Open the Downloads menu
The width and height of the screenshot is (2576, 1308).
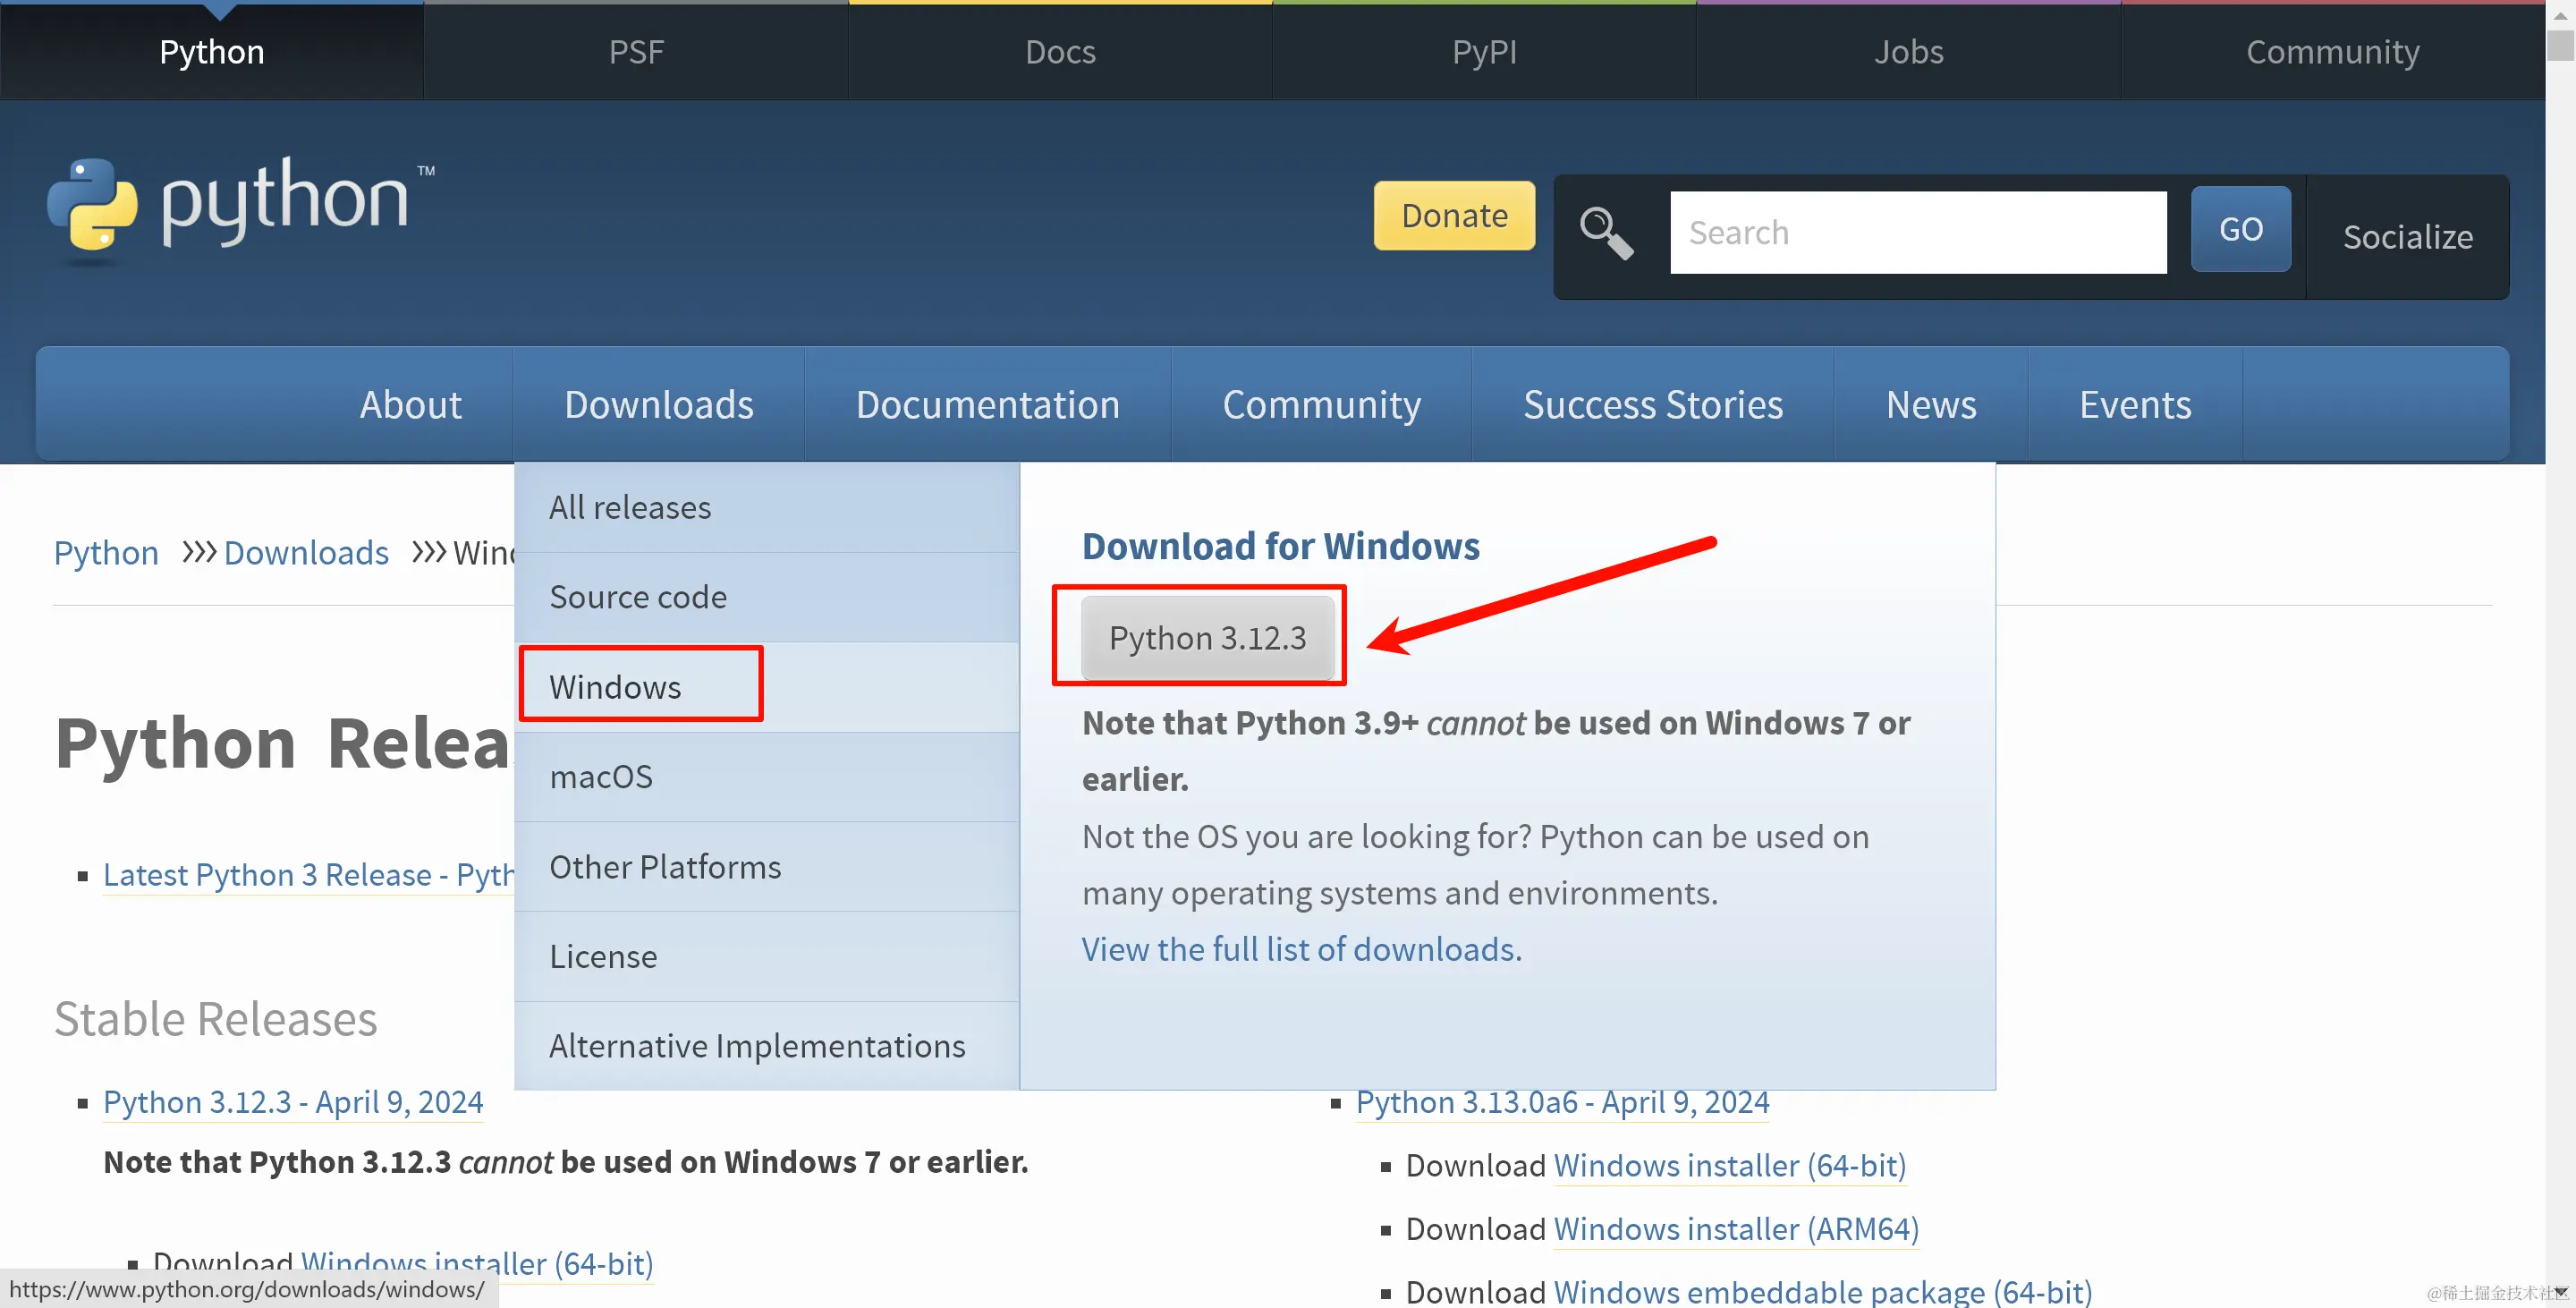tap(658, 405)
